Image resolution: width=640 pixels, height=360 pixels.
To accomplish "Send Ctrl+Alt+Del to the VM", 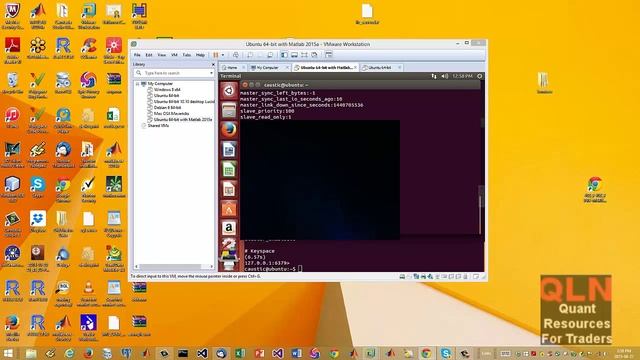I will [x=236, y=55].
